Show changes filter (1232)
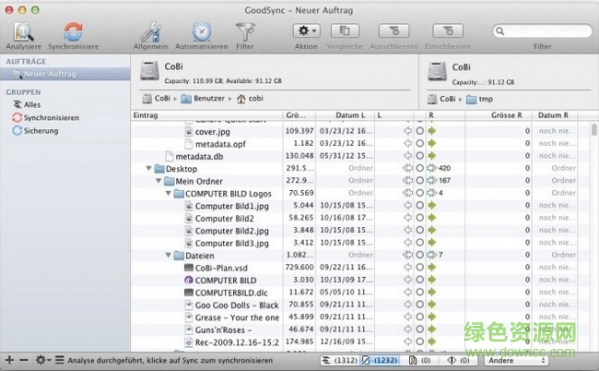 point(380,360)
